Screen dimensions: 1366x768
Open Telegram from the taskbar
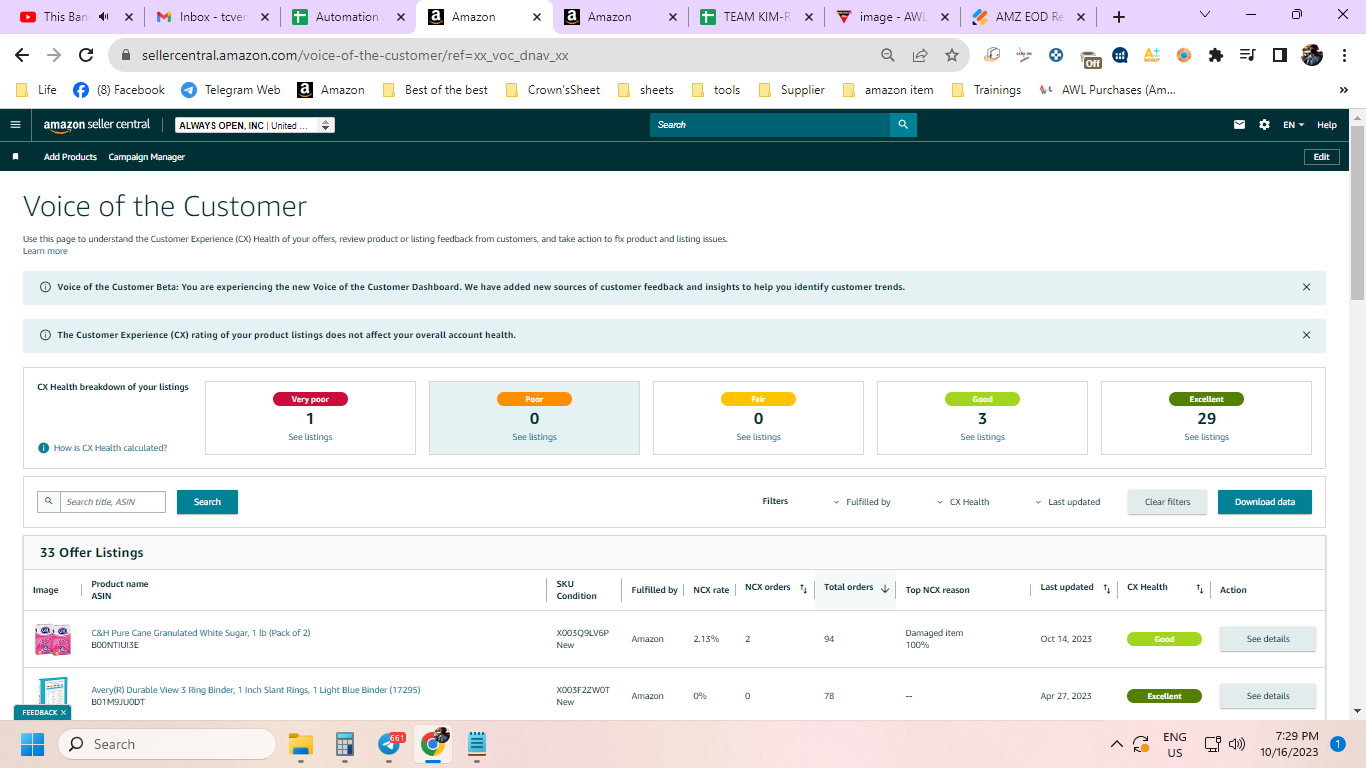(x=390, y=744)
